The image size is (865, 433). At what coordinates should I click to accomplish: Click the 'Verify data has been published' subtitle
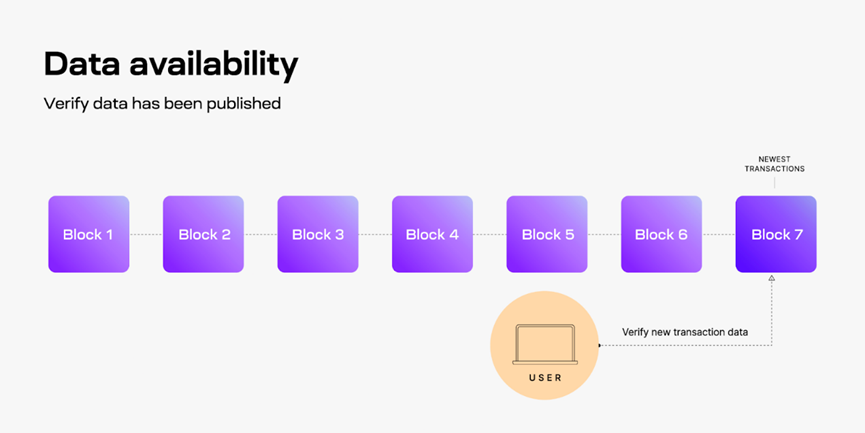tap(162, 103)
